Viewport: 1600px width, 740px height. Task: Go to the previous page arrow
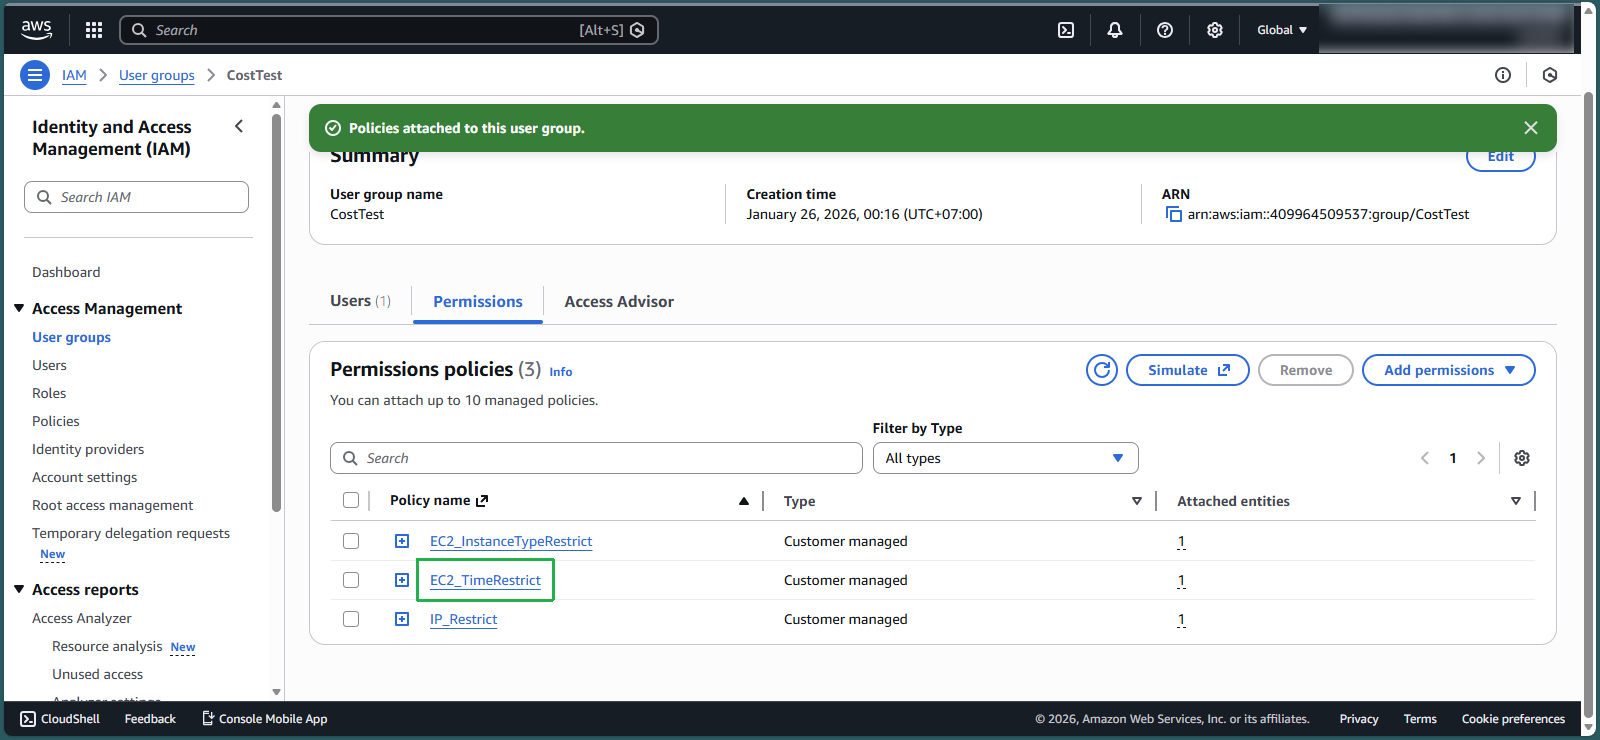point(1425,458)
